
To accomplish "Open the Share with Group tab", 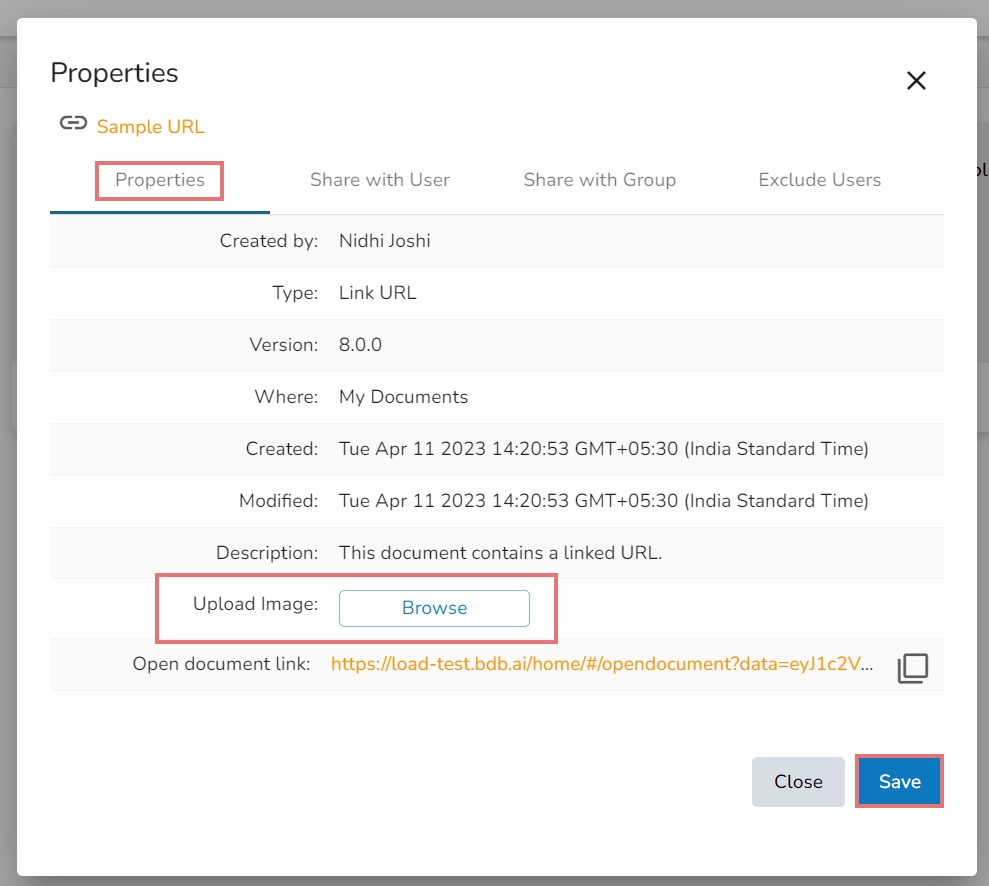I will [x=599, y=181].
